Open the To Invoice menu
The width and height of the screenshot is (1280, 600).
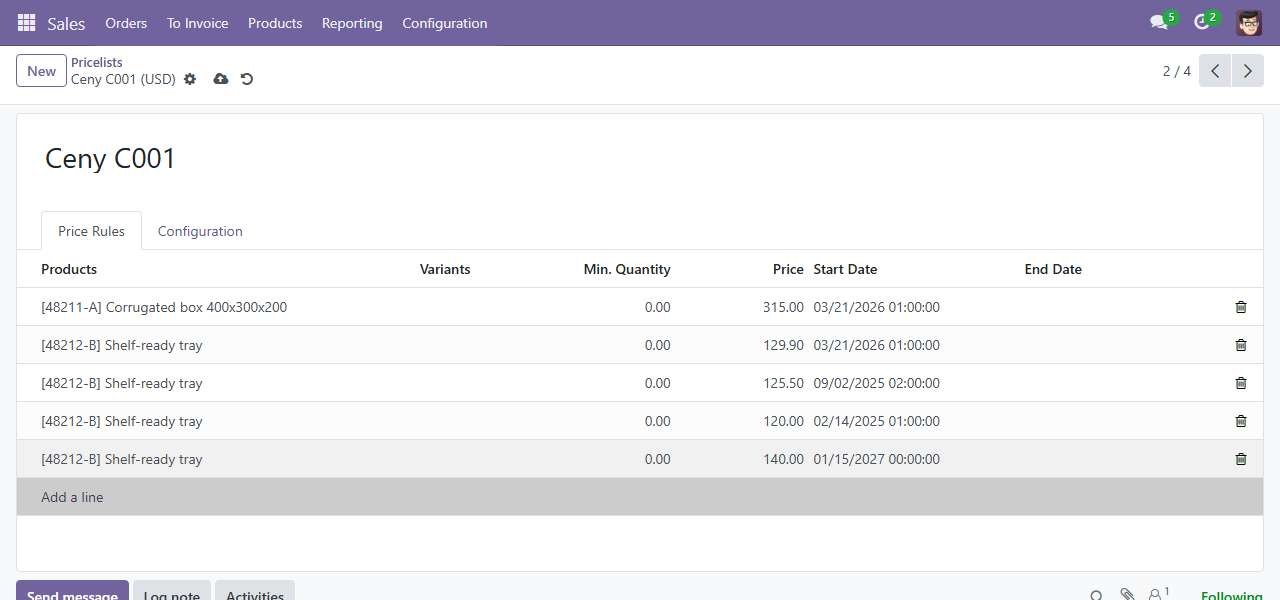(197, 23)
